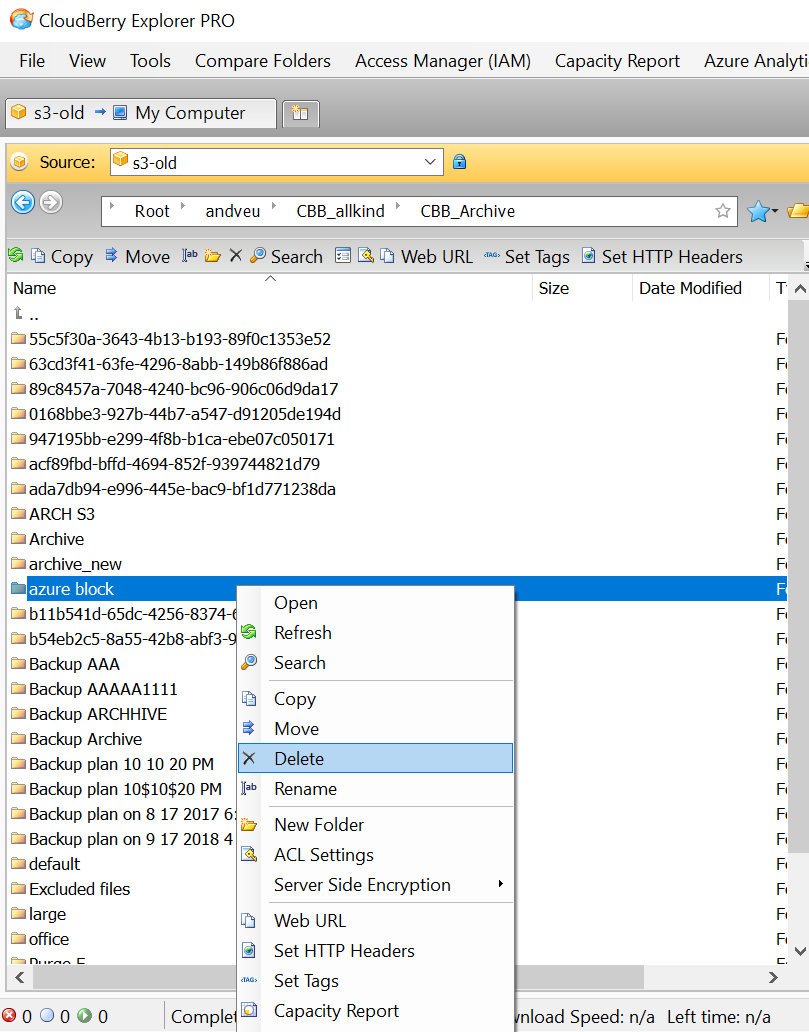809x1032 pixels.
Task: Select the ARCH S3 folder
Action: pos(395,514)
